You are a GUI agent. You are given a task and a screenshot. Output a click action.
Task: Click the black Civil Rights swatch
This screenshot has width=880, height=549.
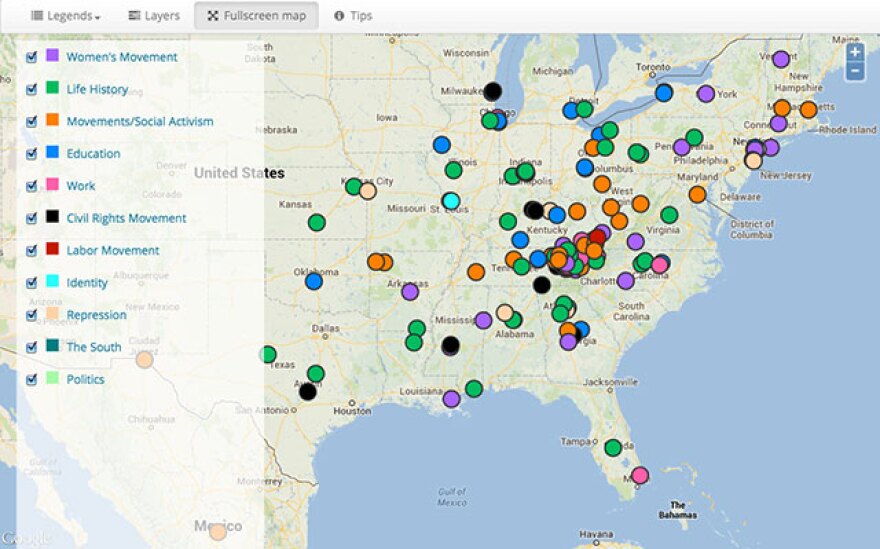(x=52, y=216)
